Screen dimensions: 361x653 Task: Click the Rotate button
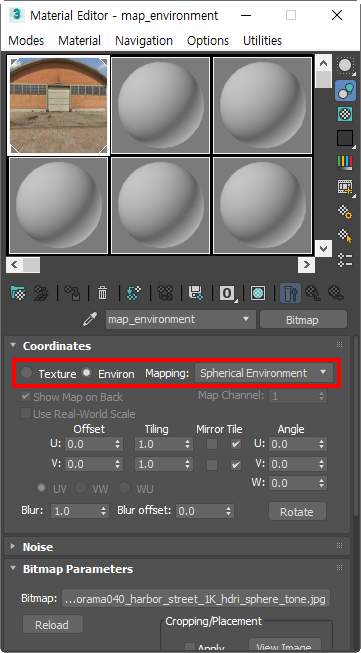point(297,511)
